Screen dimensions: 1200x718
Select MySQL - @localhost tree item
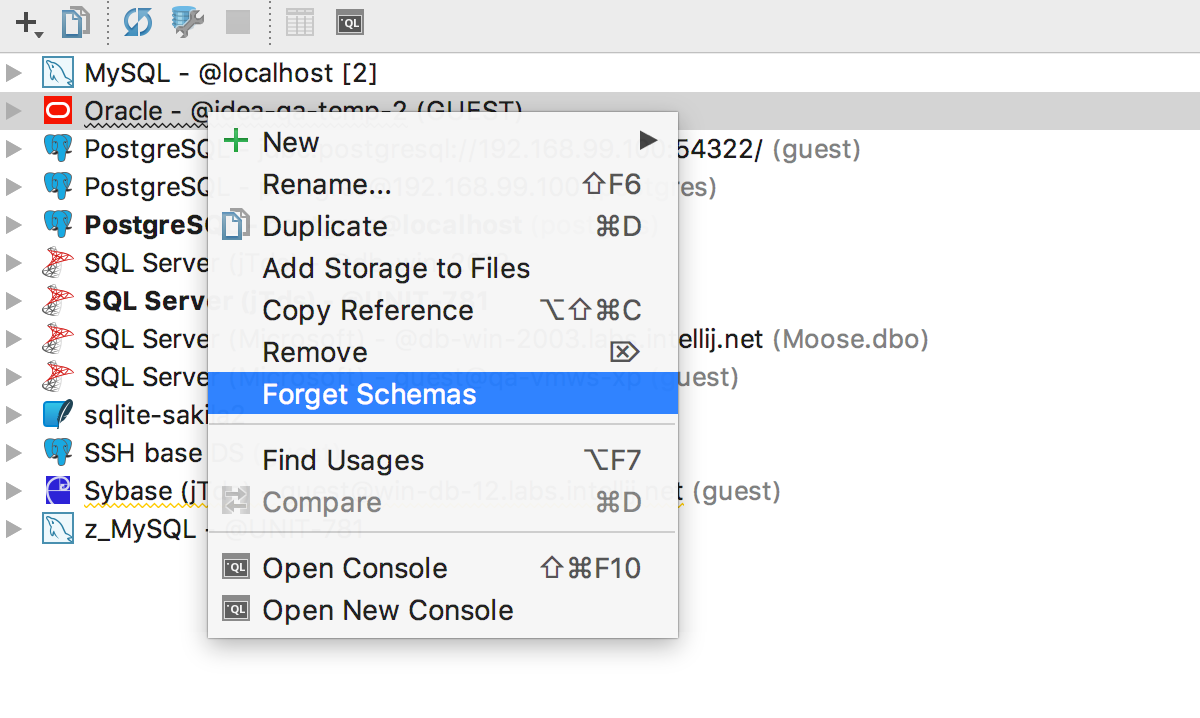pos(230,73)
